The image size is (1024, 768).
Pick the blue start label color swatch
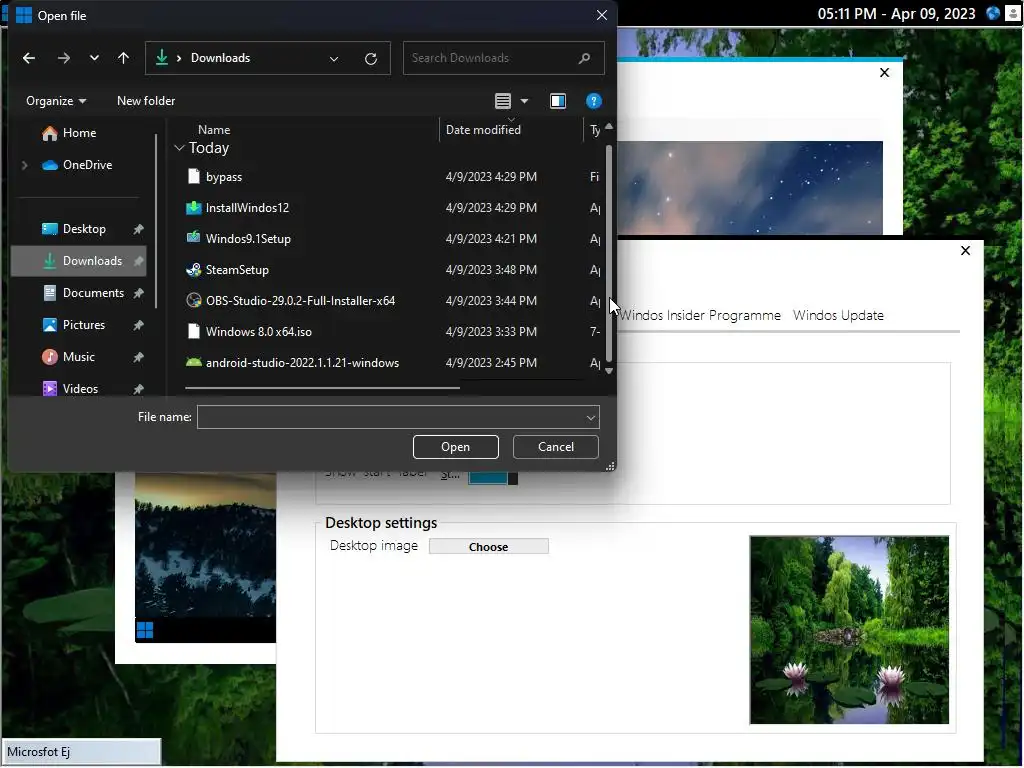488,477
